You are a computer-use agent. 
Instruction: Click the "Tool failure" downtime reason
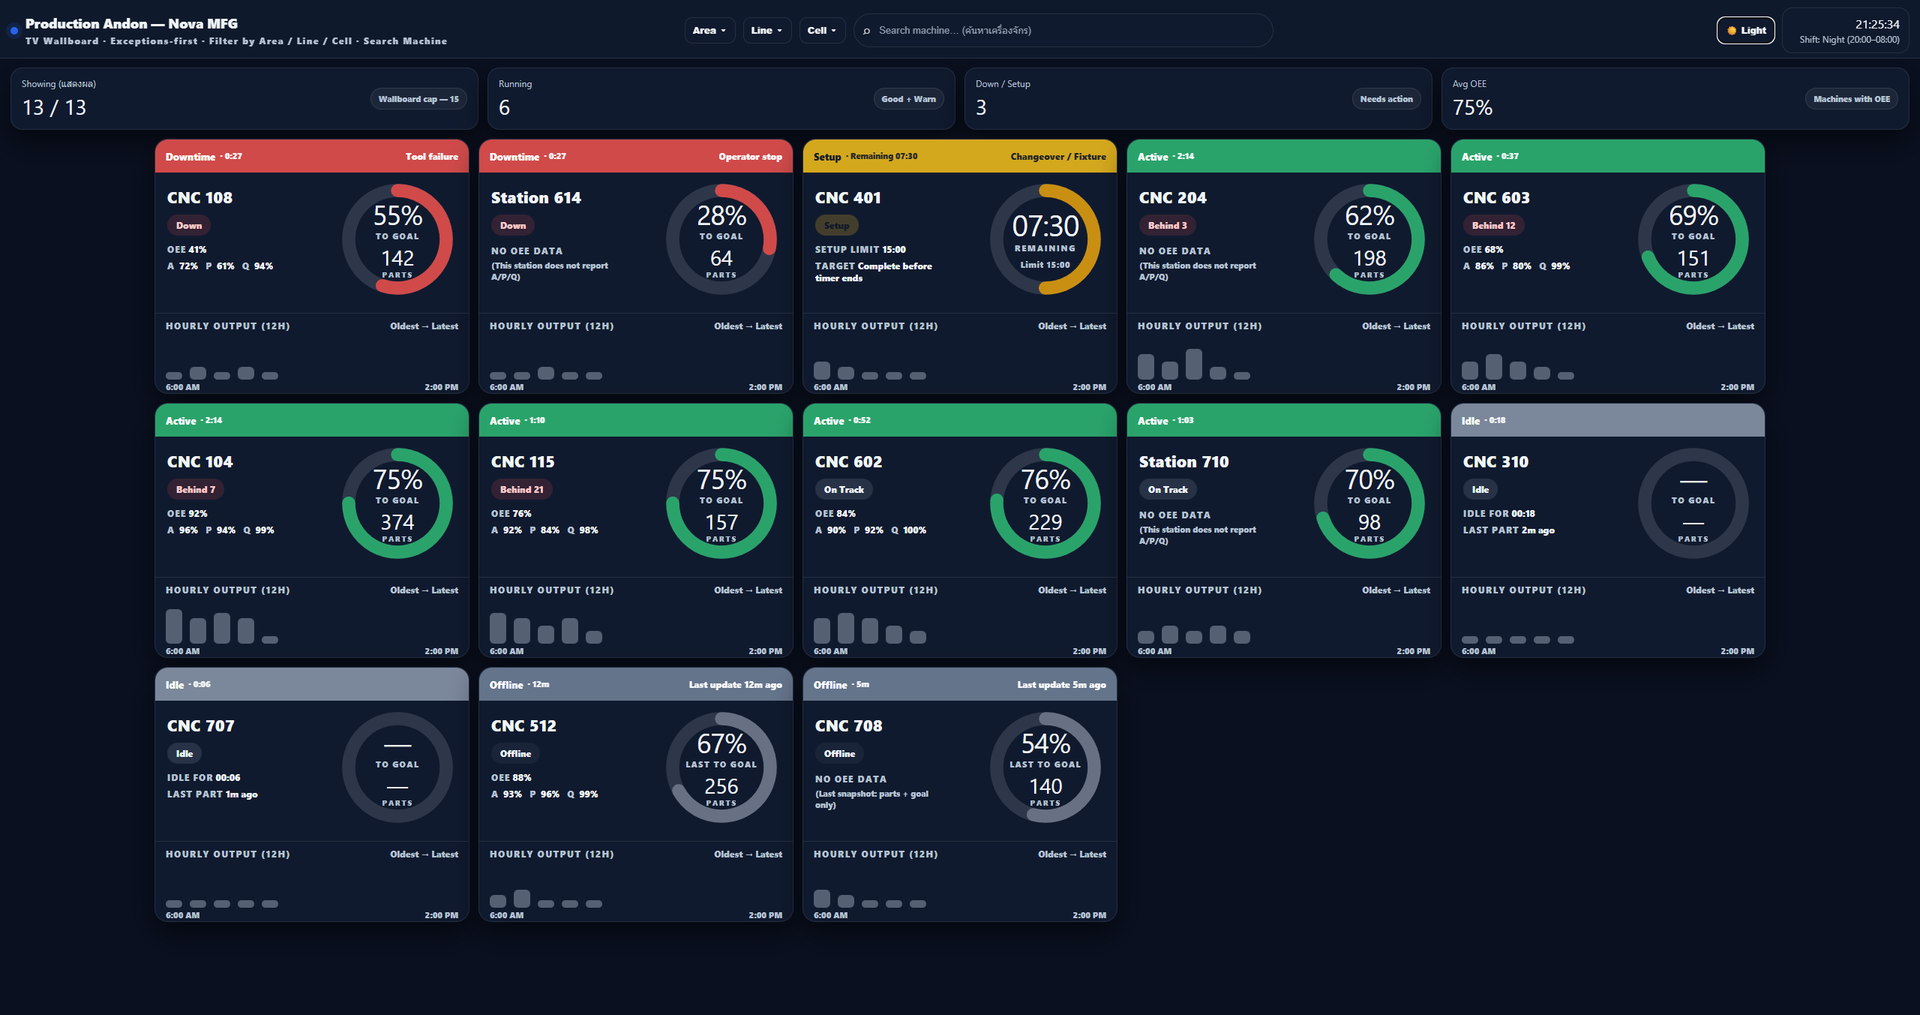coord(432,156)
